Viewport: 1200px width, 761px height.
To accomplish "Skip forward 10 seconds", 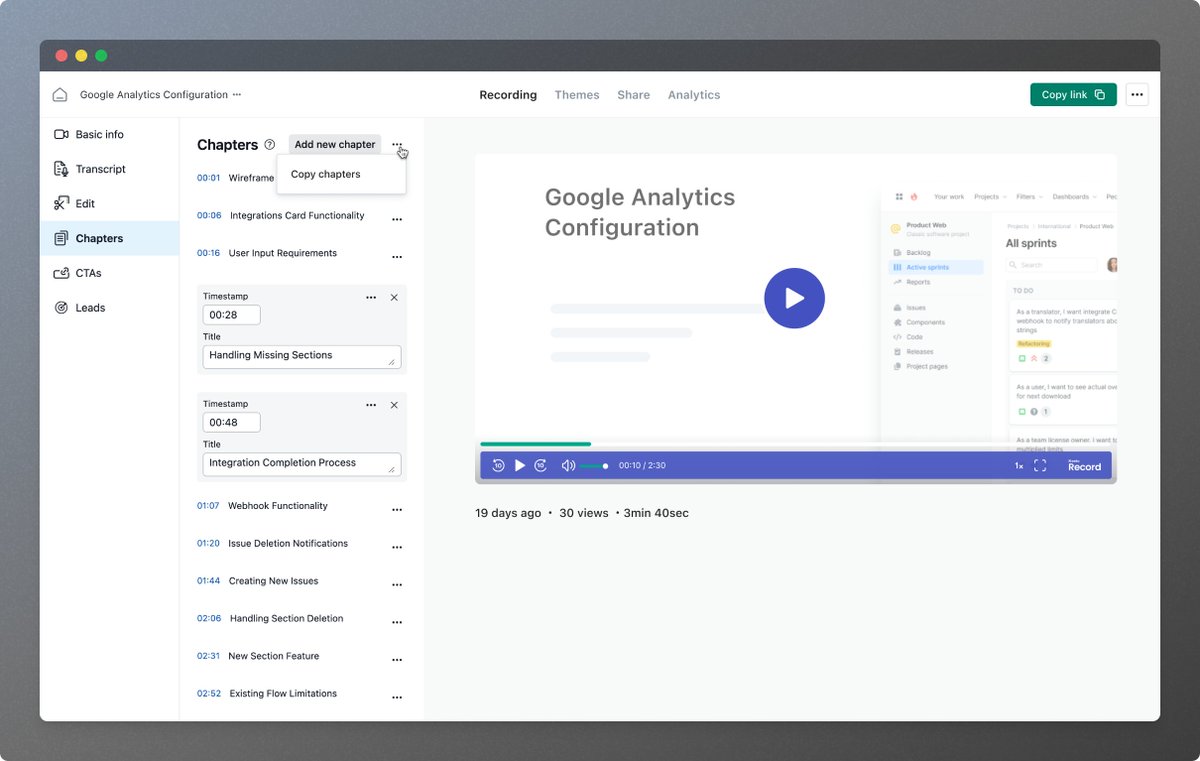I will 541,465.
